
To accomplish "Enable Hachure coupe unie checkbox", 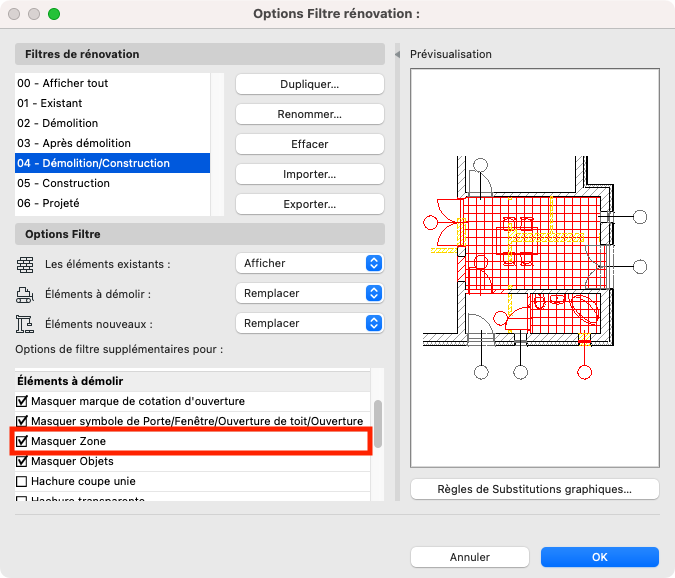I will (x=22, y=481).
